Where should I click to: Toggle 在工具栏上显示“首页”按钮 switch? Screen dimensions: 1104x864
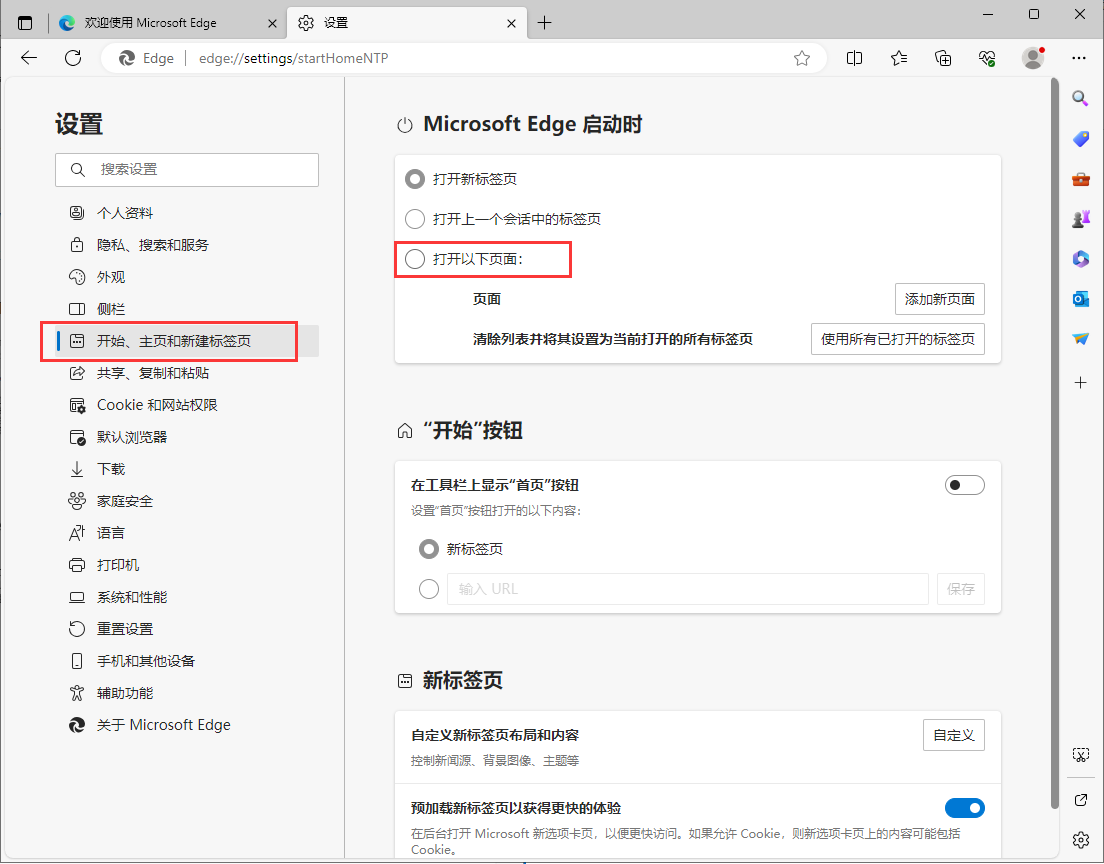pos(965,485)
